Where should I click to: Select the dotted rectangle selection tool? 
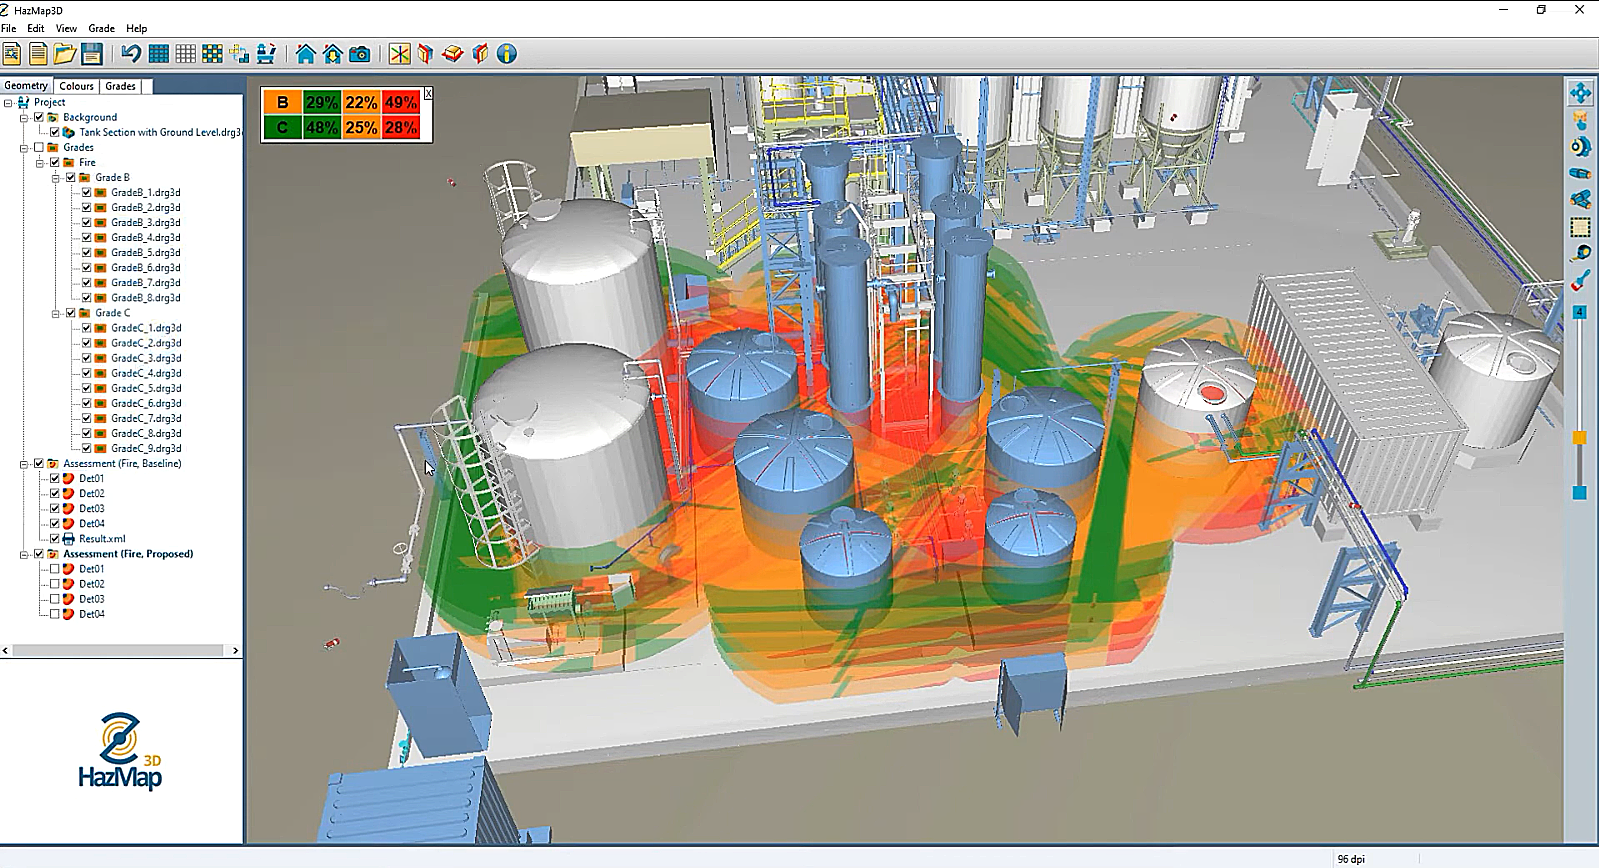pyautogui.click(x=1580, y=227)
